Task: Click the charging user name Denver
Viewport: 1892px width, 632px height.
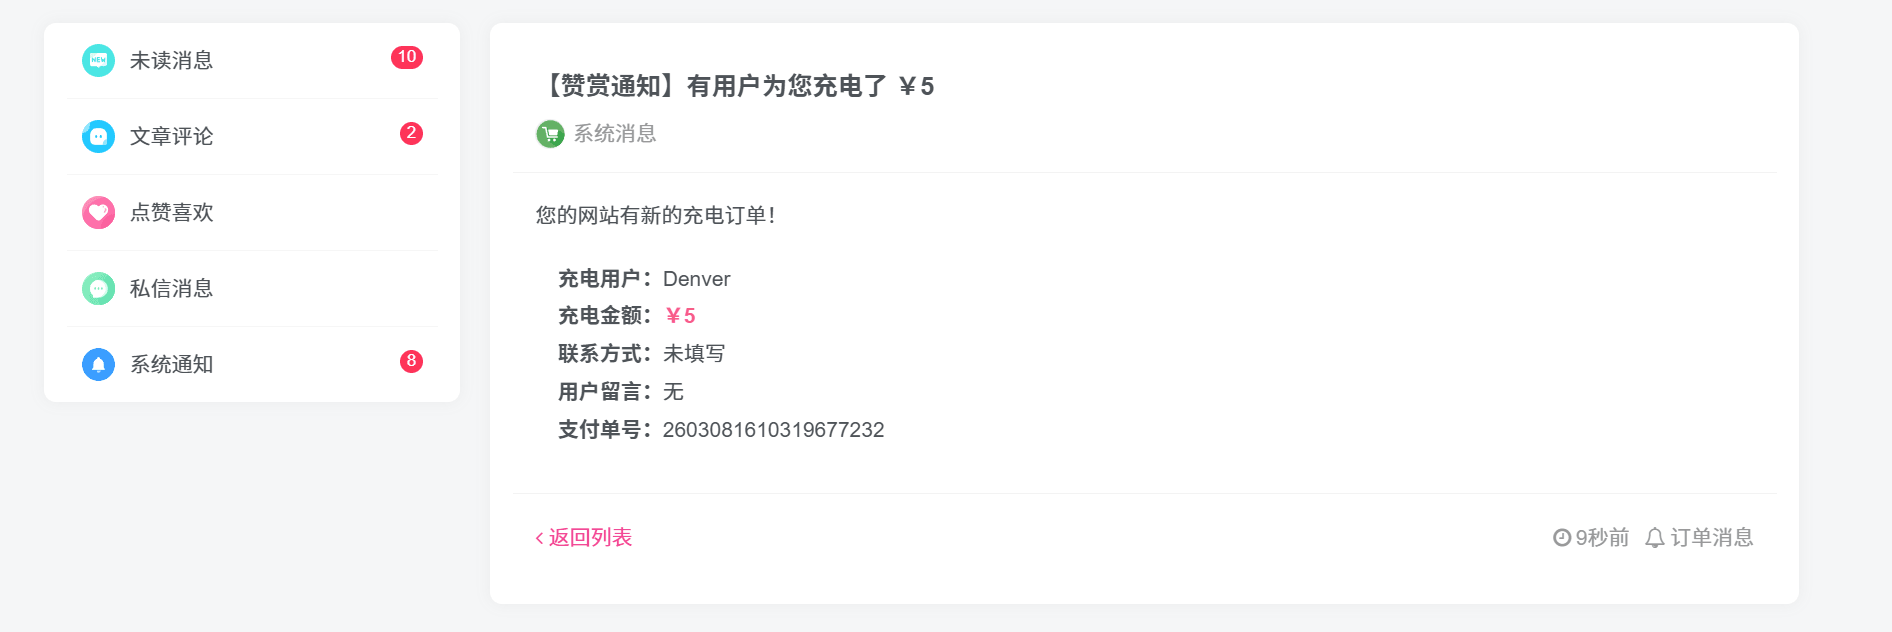Action: coord(697,279)
